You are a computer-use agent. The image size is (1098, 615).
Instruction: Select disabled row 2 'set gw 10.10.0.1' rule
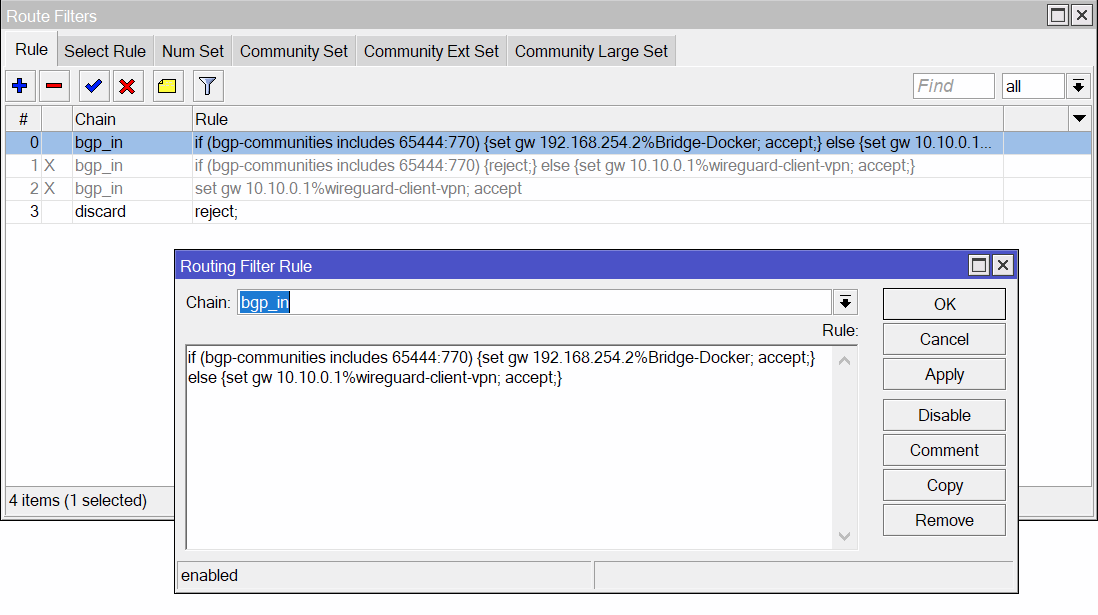click(x=548, y=189)
